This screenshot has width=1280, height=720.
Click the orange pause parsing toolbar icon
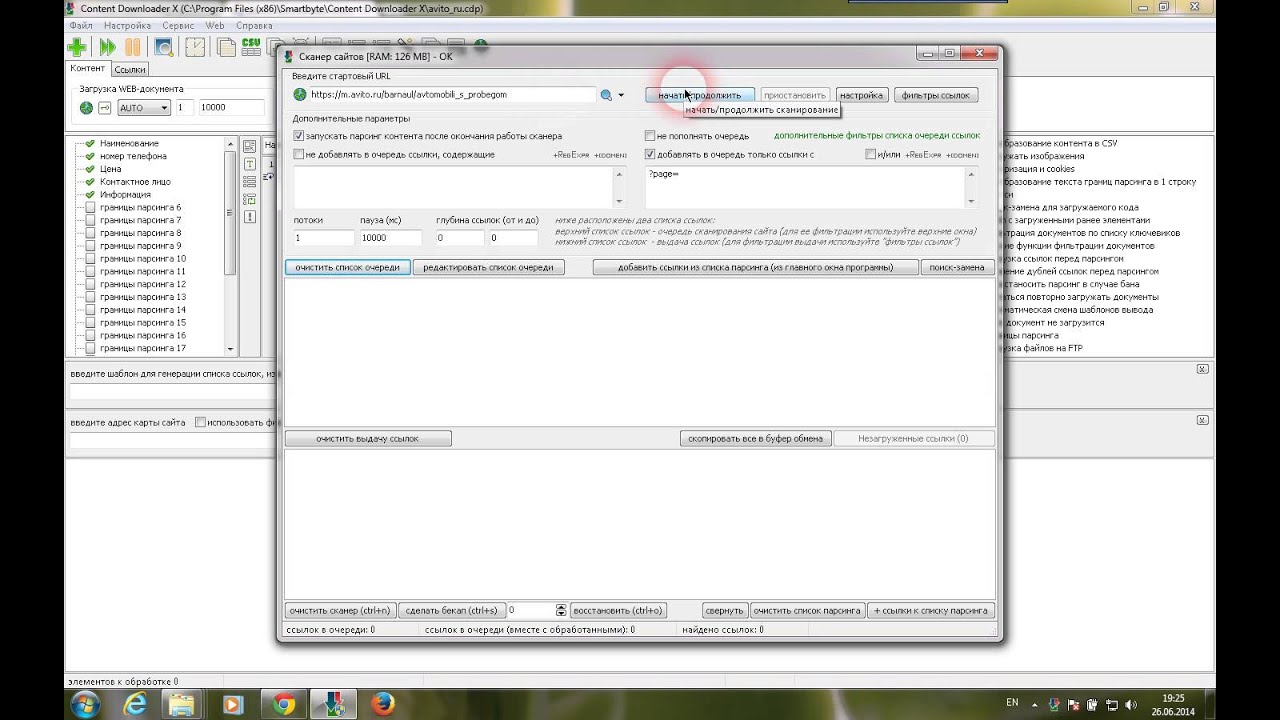[x=132, y=46]
